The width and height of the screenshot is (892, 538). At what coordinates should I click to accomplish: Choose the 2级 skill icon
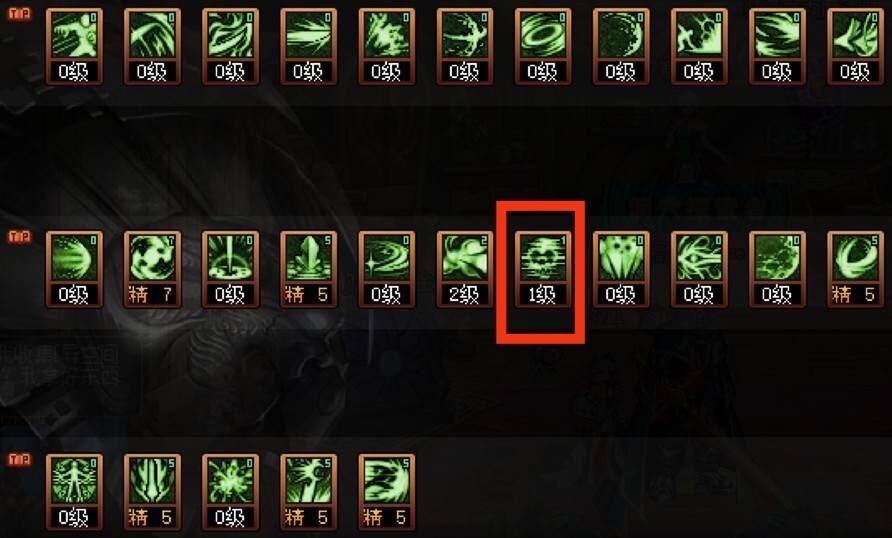click(465, 270)
